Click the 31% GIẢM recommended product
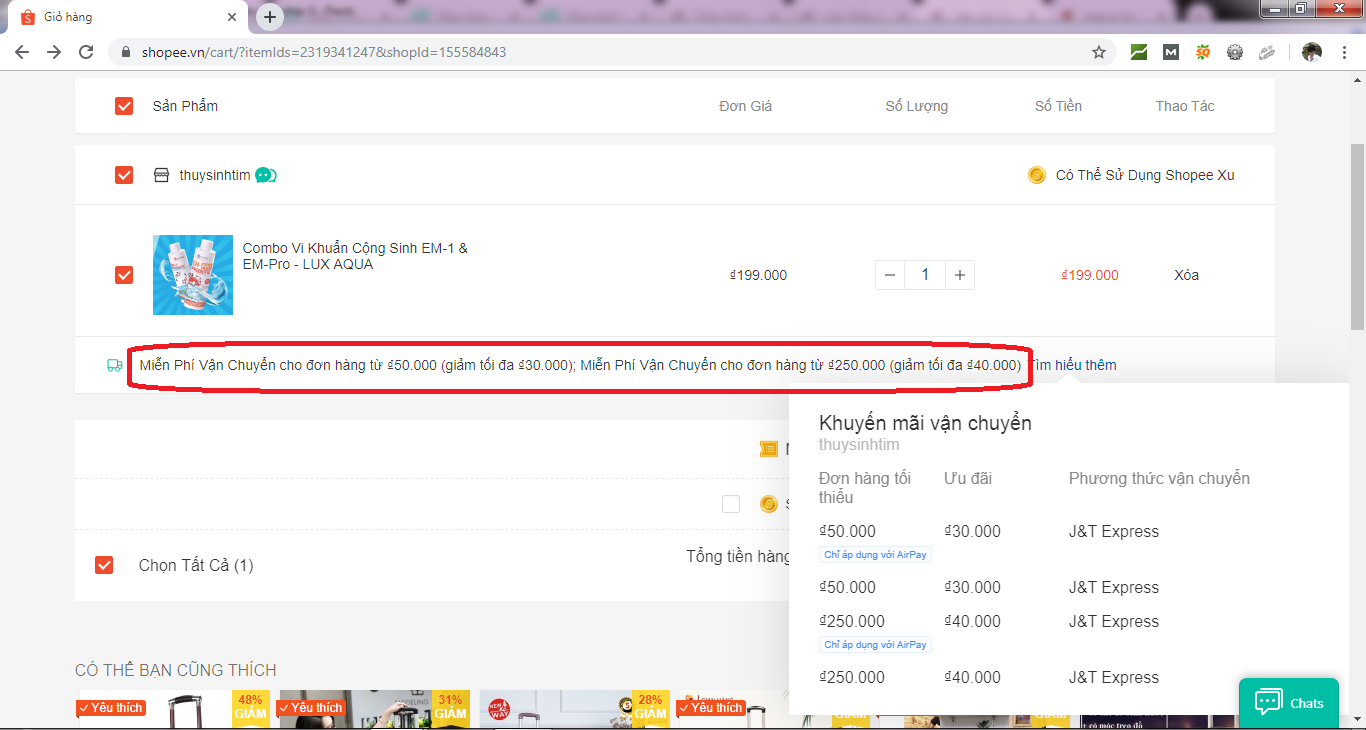The width and height of the screenshot is (1366, 730). tap(375, 708)
